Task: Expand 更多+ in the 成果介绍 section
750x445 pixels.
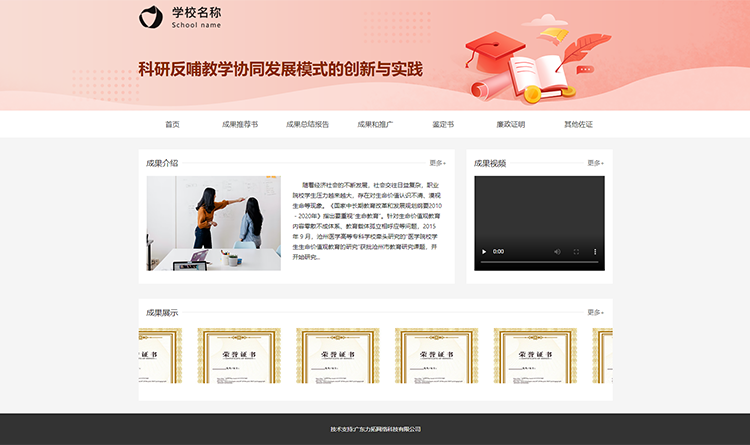Action: 438,162
